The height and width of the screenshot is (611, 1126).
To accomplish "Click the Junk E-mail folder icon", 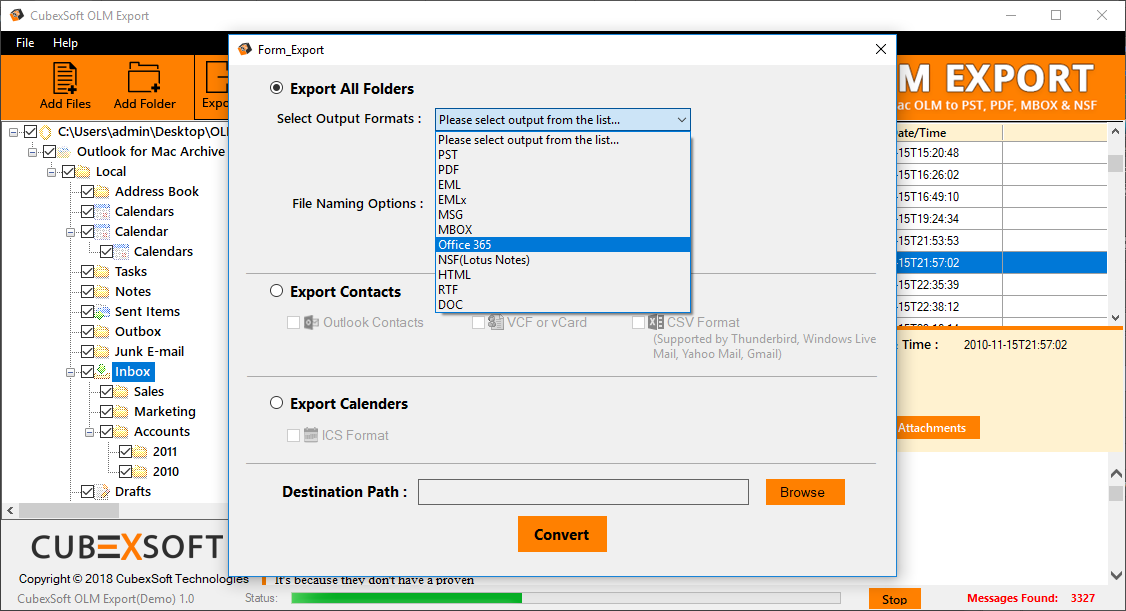I will click(x=103, y=352).
